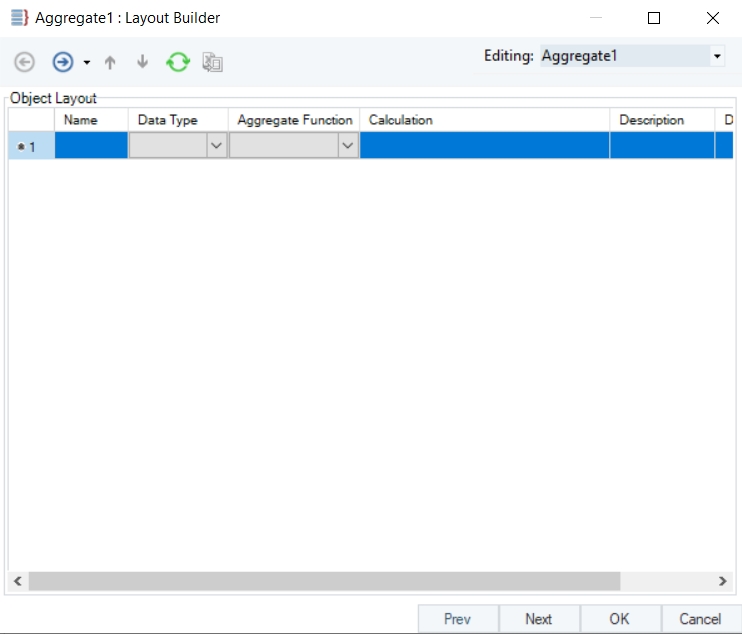Open the forward arrow history dropdown
The width and height of the screenshot is (742, 634).
pyautogui.click(x=87, y=63)
